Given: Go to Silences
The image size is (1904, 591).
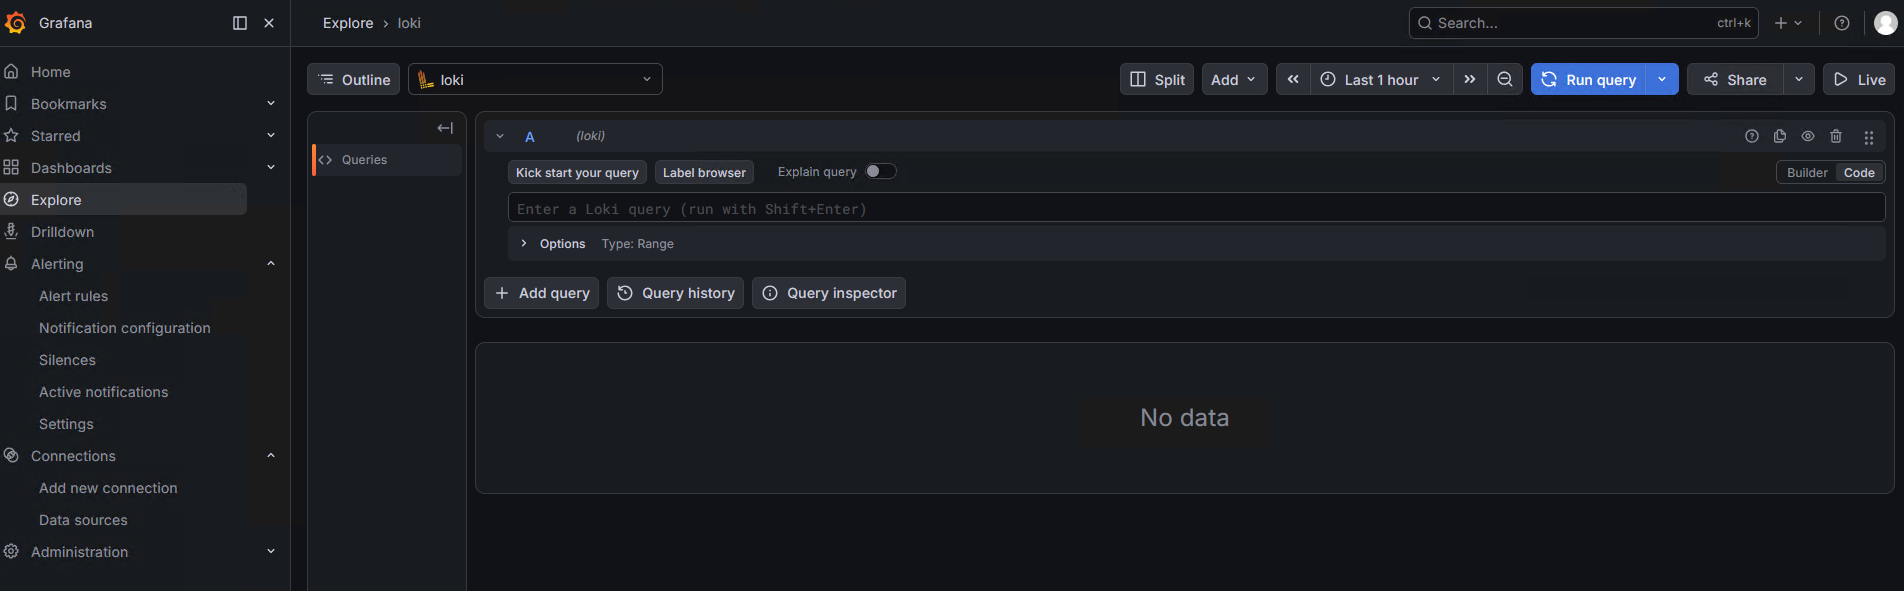Looking at the screenshot, I should 67,360.
